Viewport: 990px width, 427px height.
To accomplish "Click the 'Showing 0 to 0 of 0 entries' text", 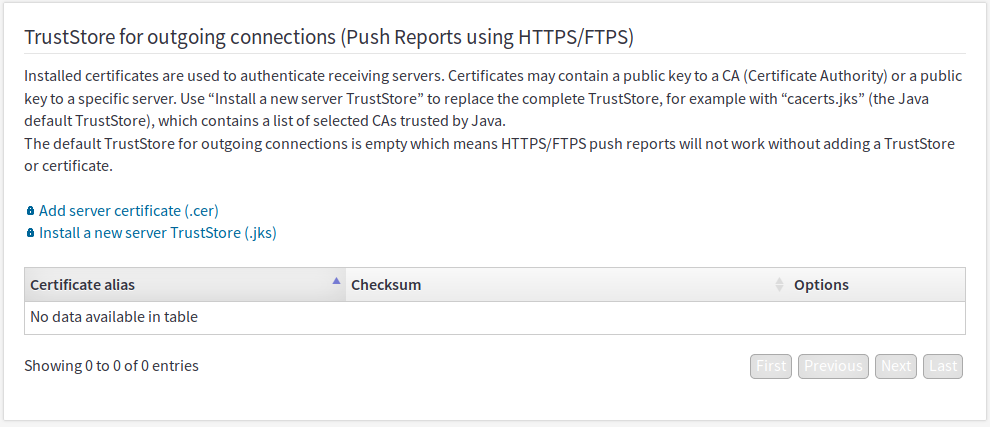I will point(112,366).
